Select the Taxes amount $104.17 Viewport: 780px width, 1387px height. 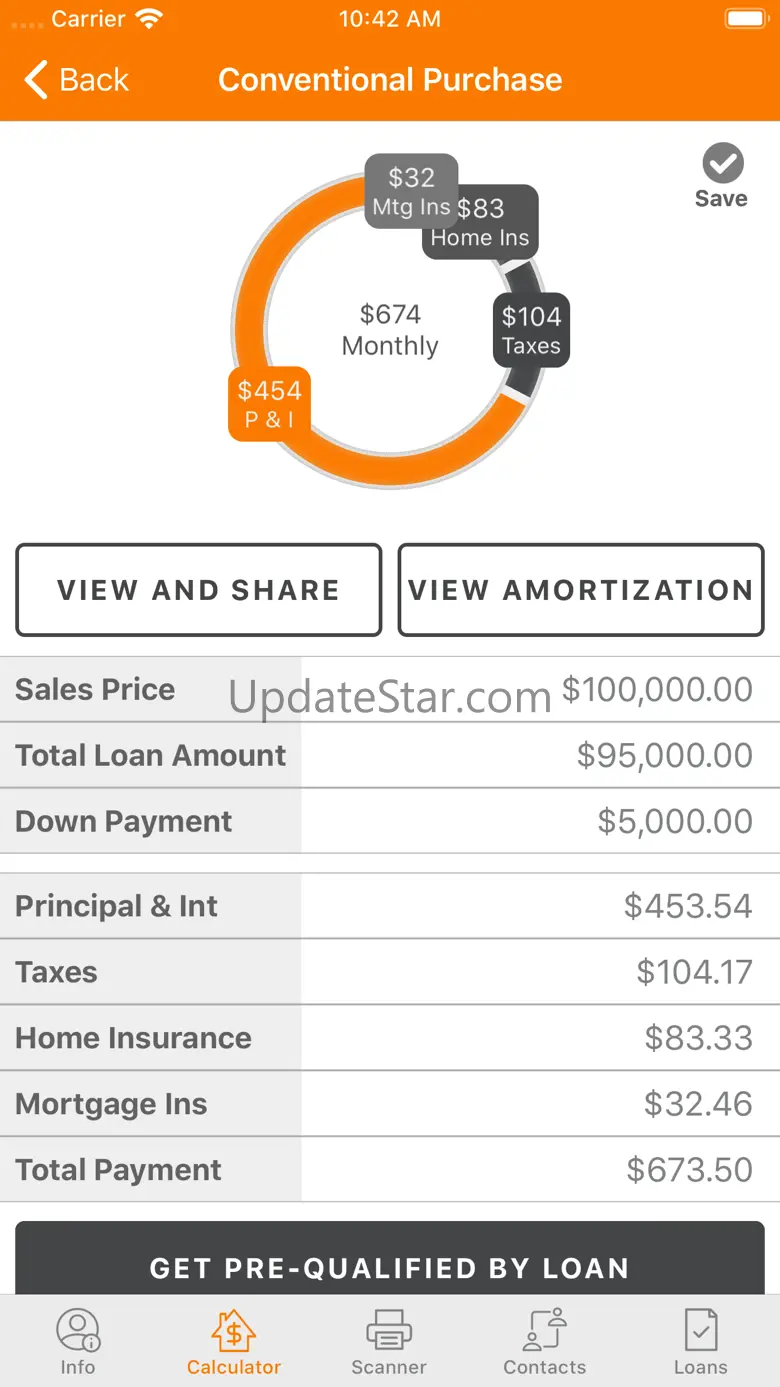[694, 972]
